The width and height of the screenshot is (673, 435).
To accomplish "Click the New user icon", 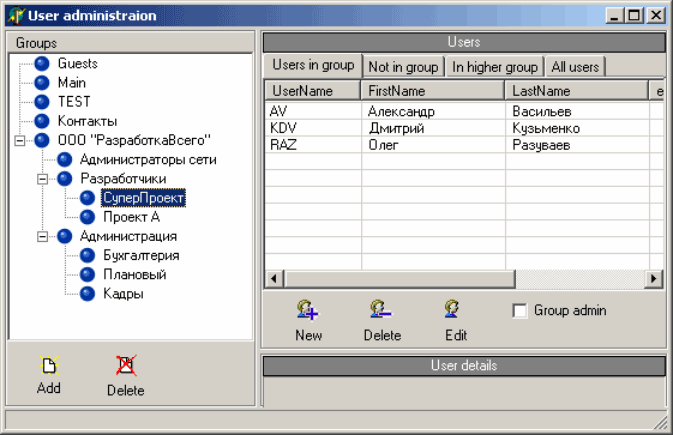I will [x=308, y=311].
